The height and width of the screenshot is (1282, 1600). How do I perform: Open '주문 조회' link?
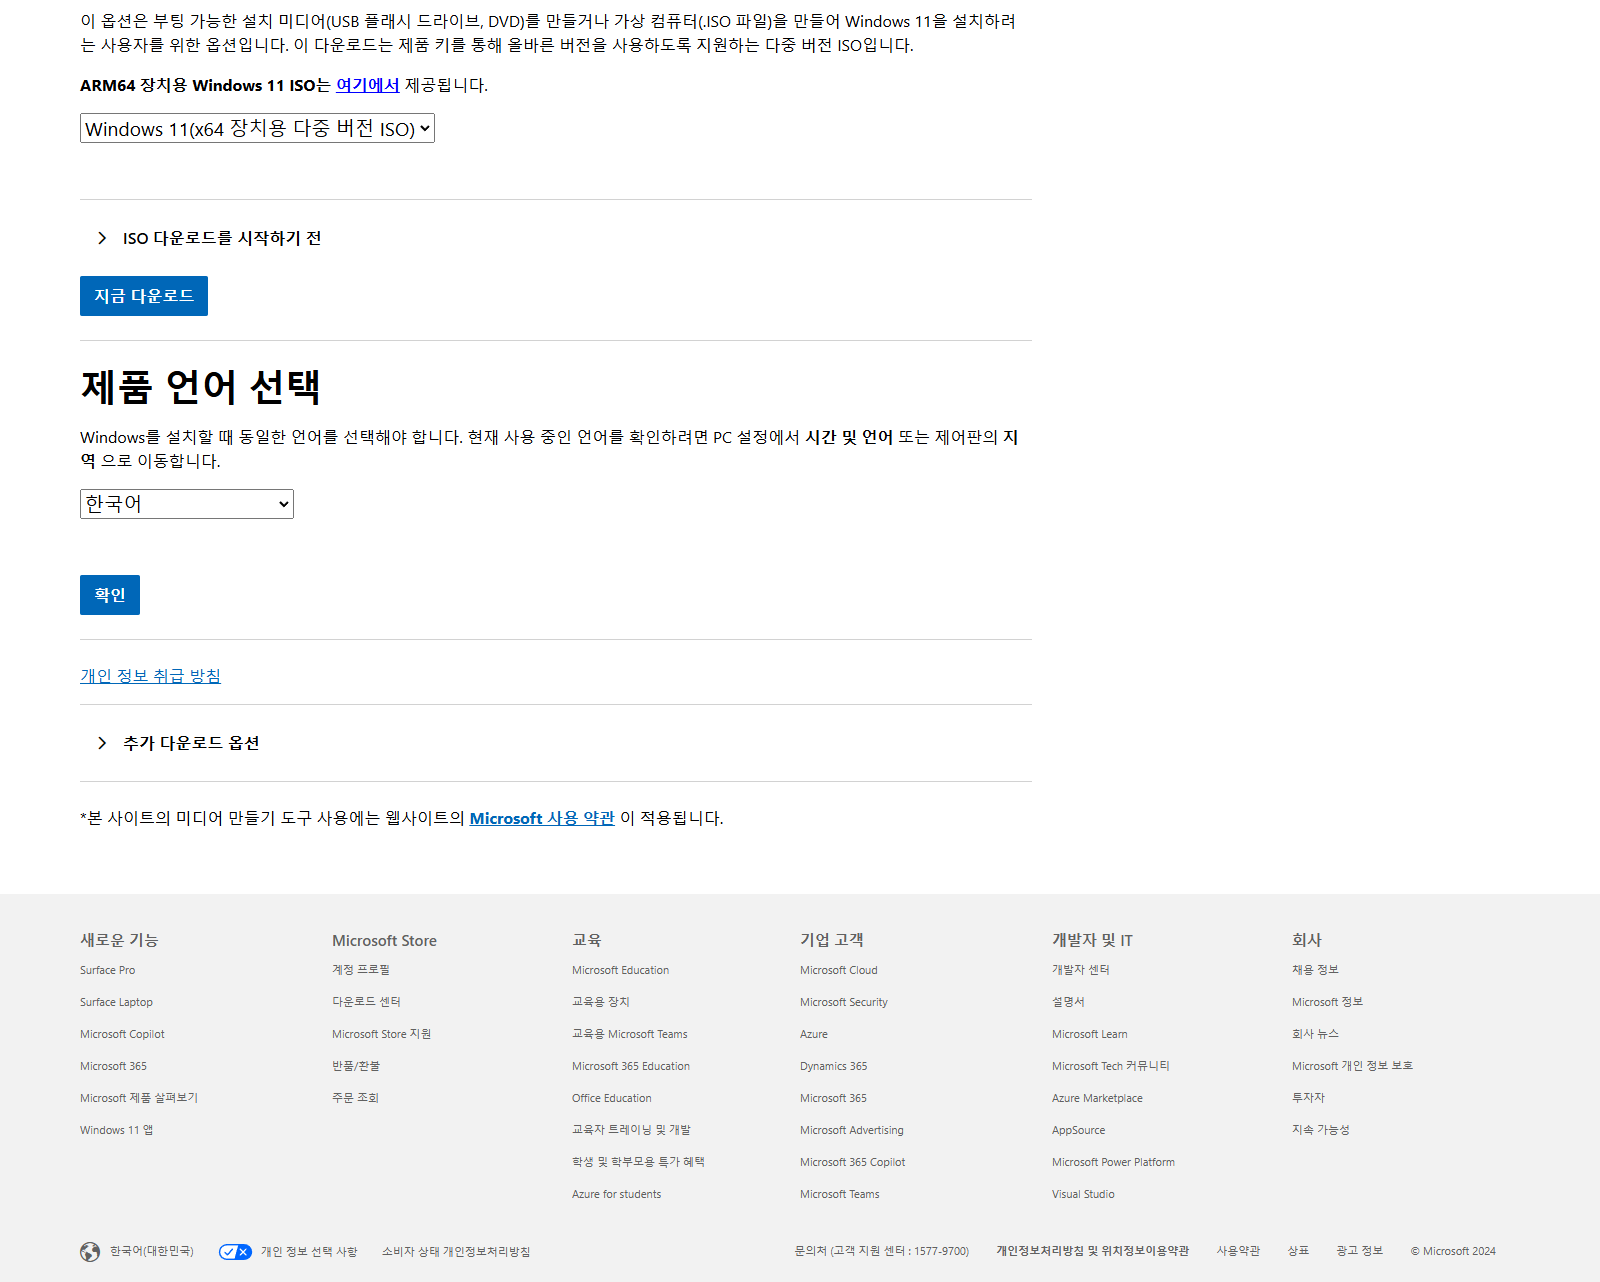coord(355,1098)
